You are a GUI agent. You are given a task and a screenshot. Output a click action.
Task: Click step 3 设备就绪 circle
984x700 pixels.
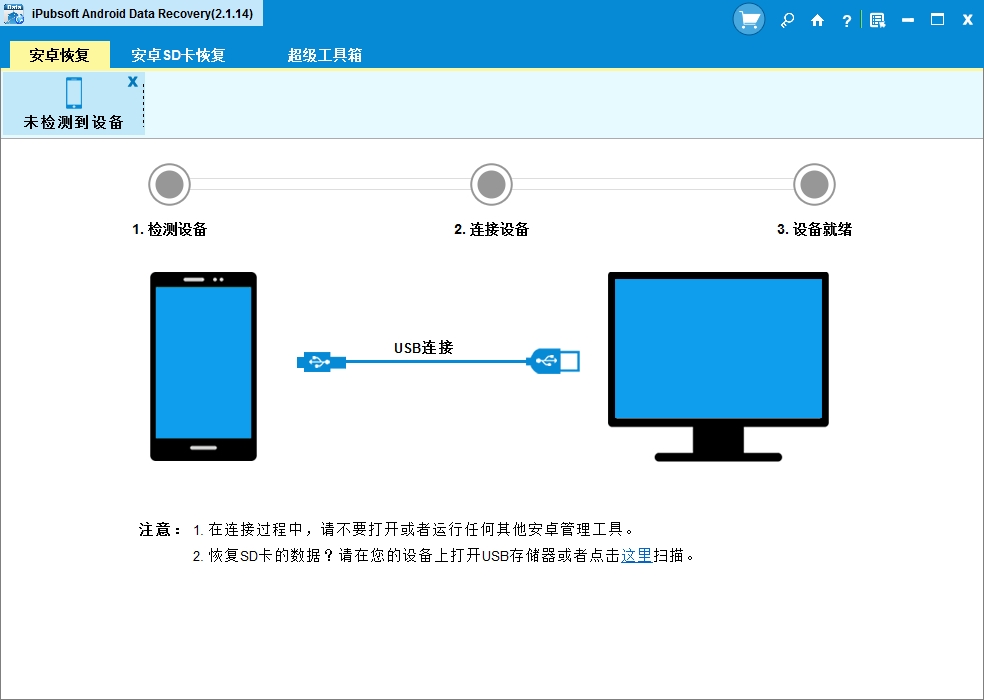[x=815, y=185]
